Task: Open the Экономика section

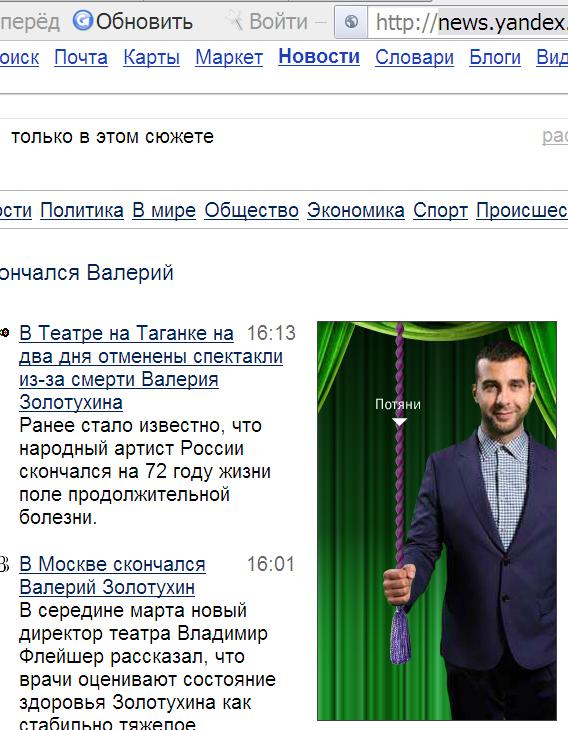Action: tap(356, 210)
